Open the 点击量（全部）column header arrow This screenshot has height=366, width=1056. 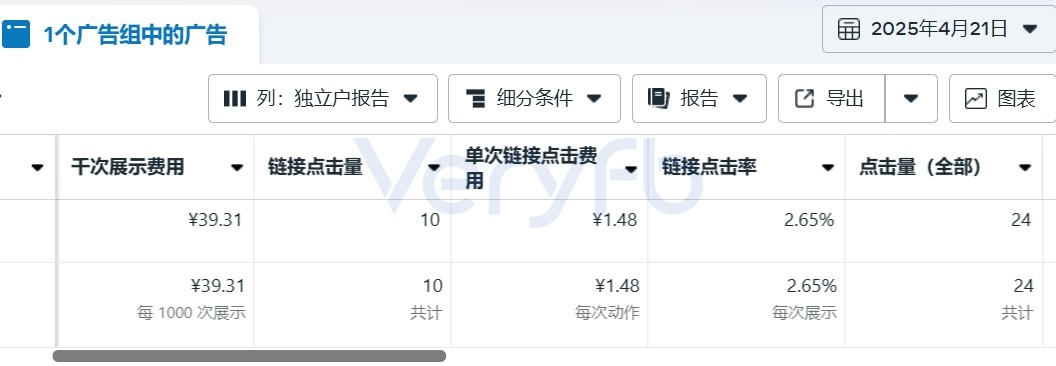(x=1025, y=168)
